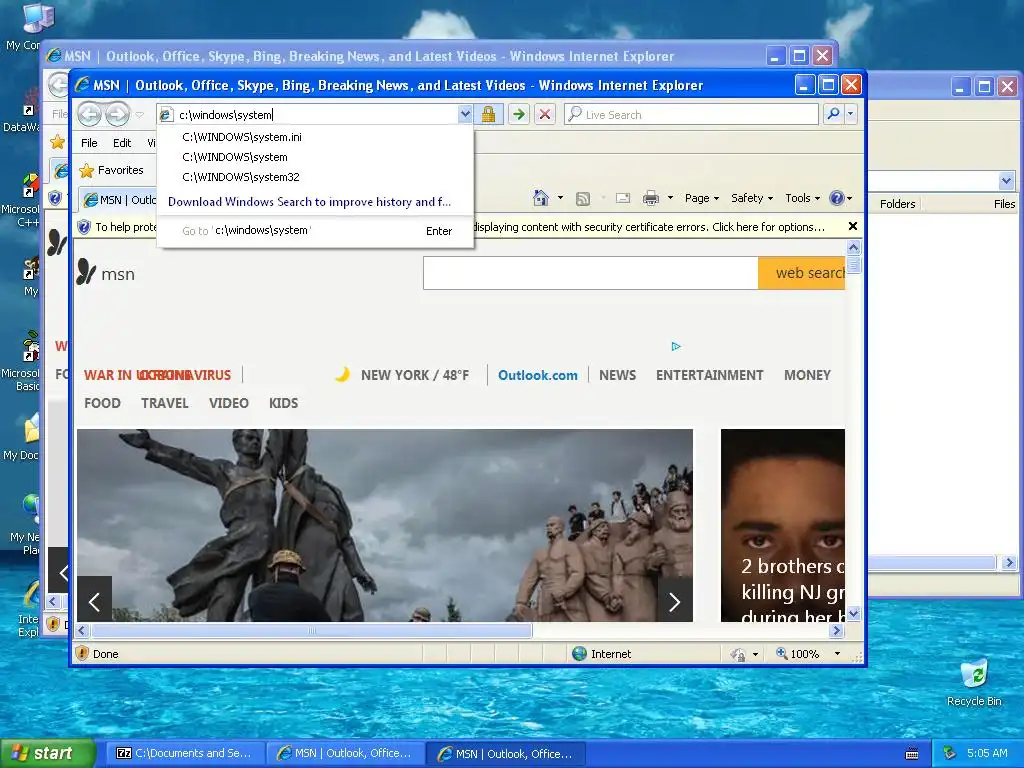This screenshot has height=768, width=1024.
Task: Open the 2 brothers news story thumbnail
Action: pyautogui.click(x=782, y=525)
